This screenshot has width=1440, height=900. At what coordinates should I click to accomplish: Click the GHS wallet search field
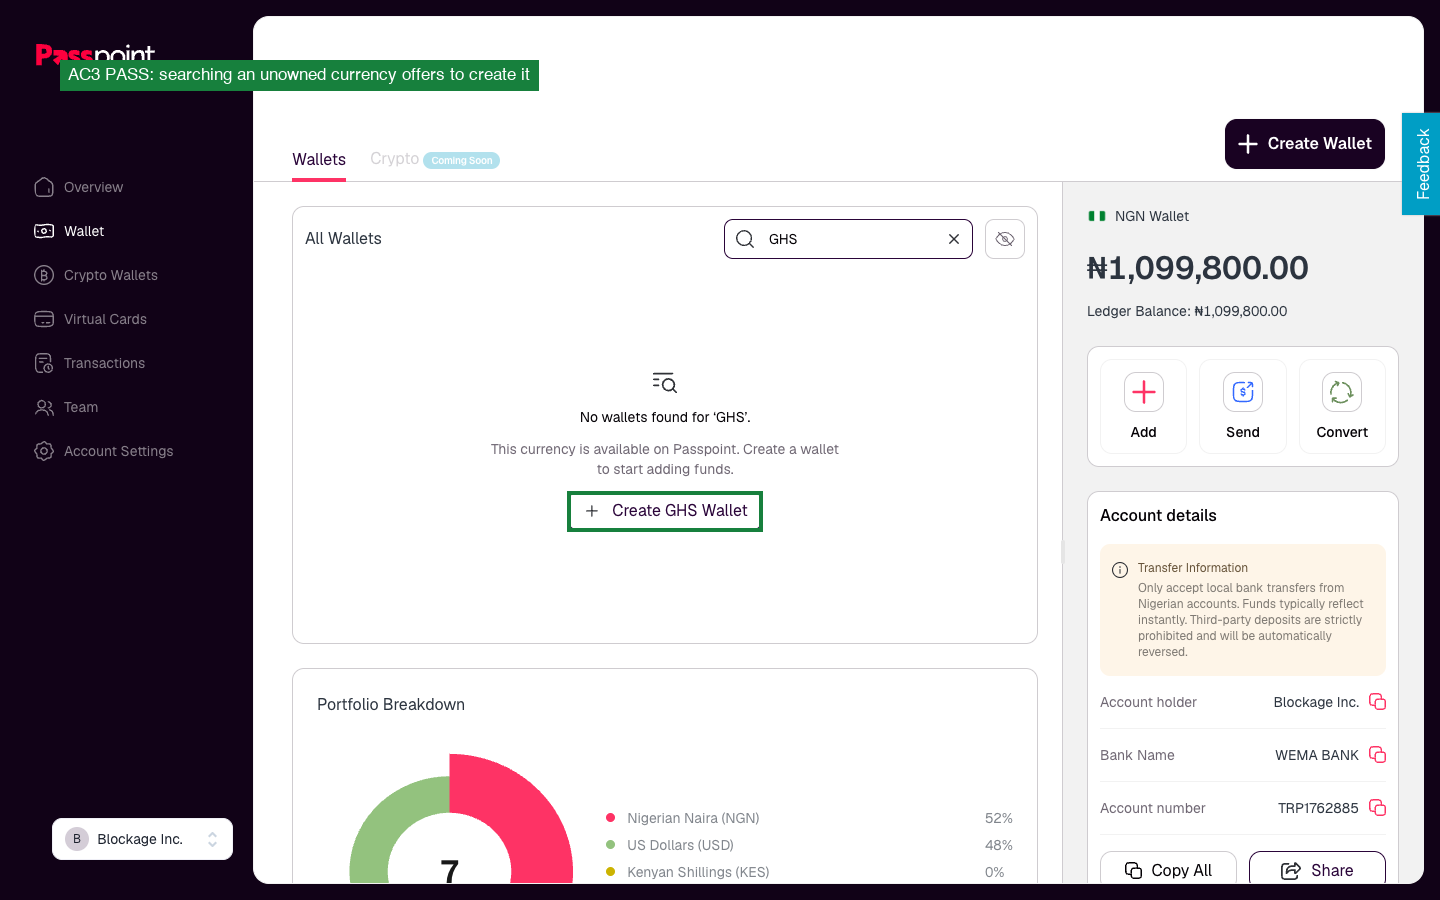(x=848, y=239)
